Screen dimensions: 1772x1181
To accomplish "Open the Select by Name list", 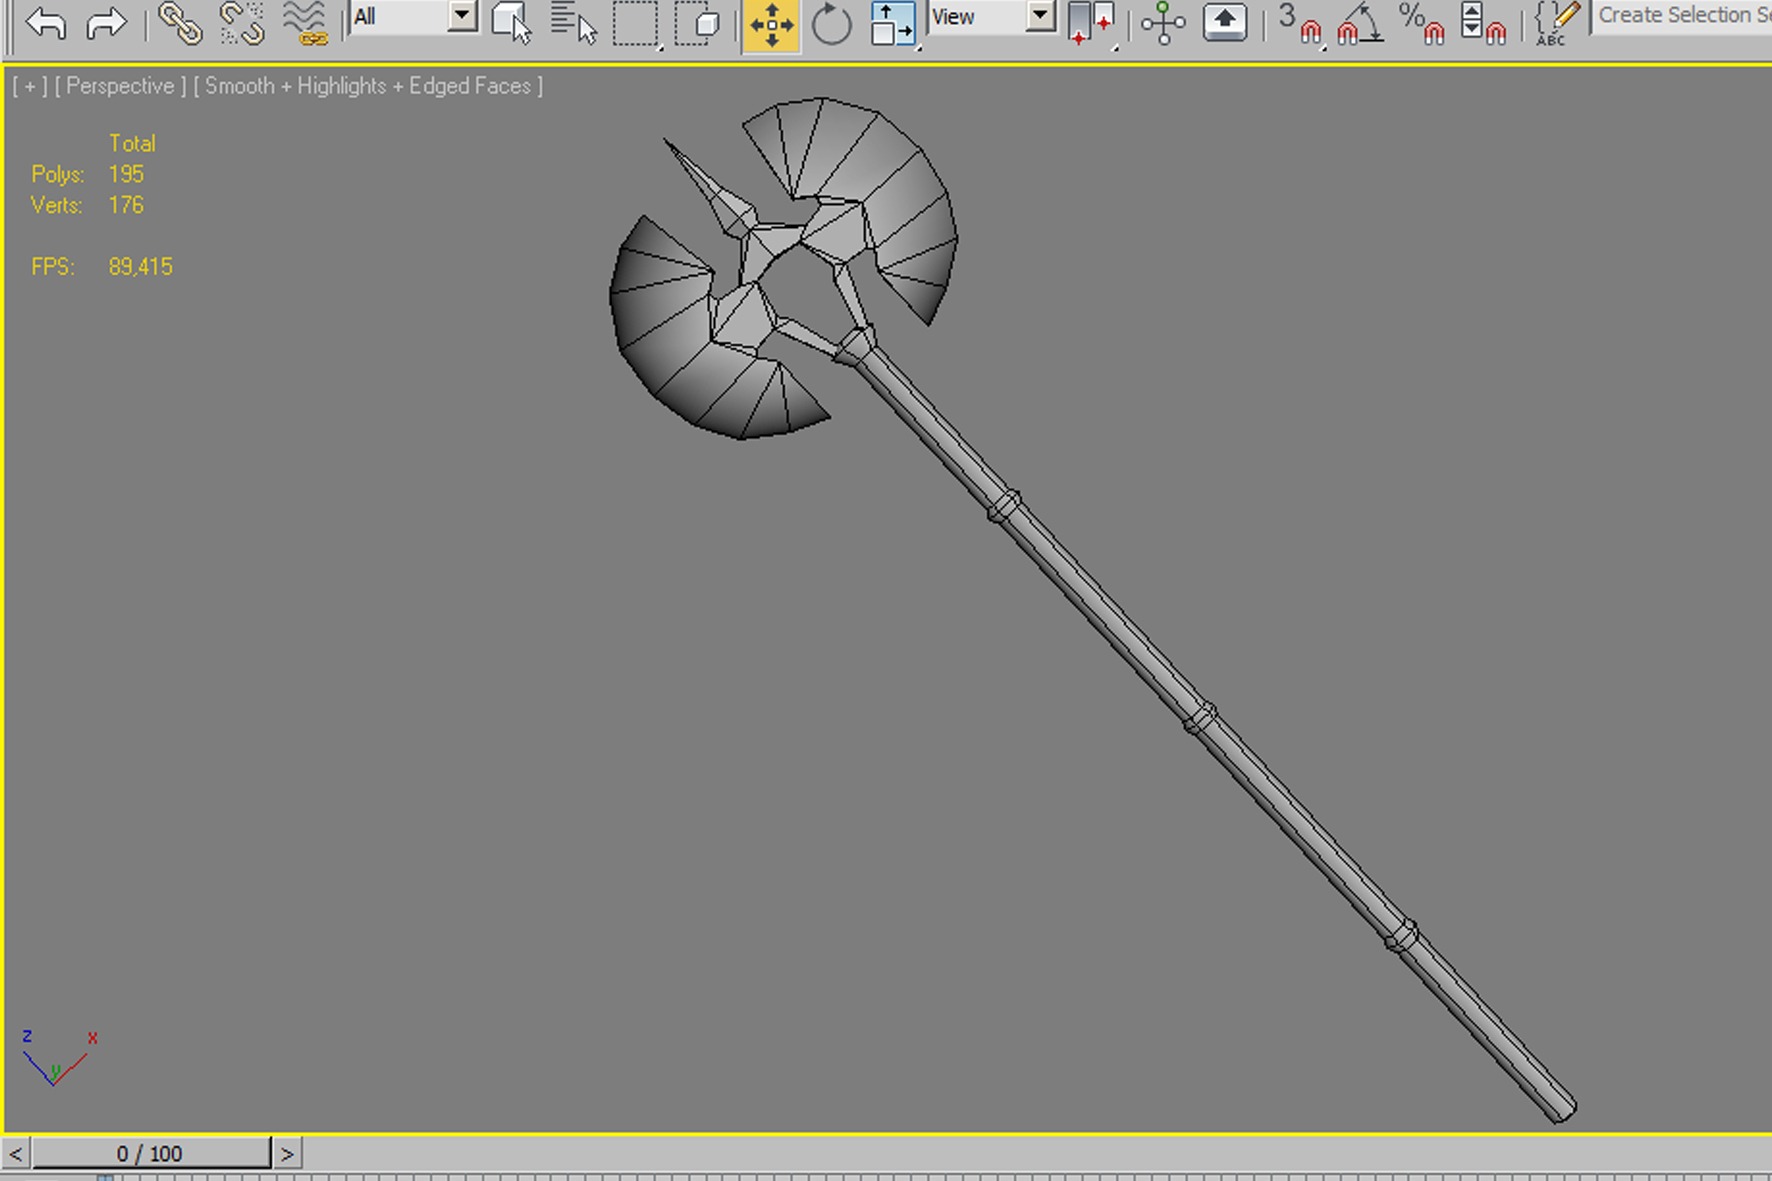I will tap(573, 23).
